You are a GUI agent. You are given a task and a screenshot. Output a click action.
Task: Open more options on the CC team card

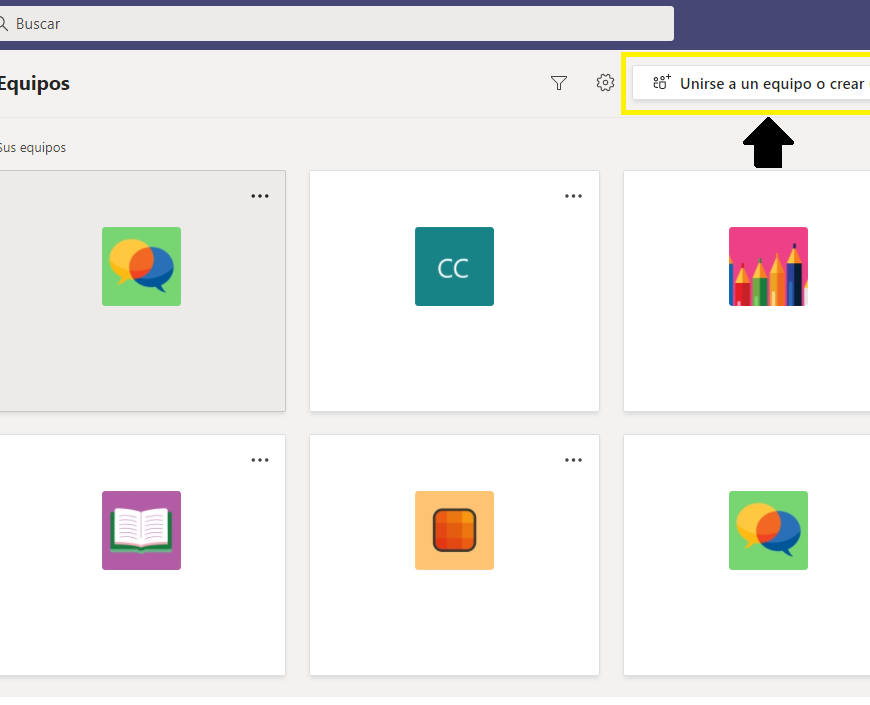tap(573, 196)
